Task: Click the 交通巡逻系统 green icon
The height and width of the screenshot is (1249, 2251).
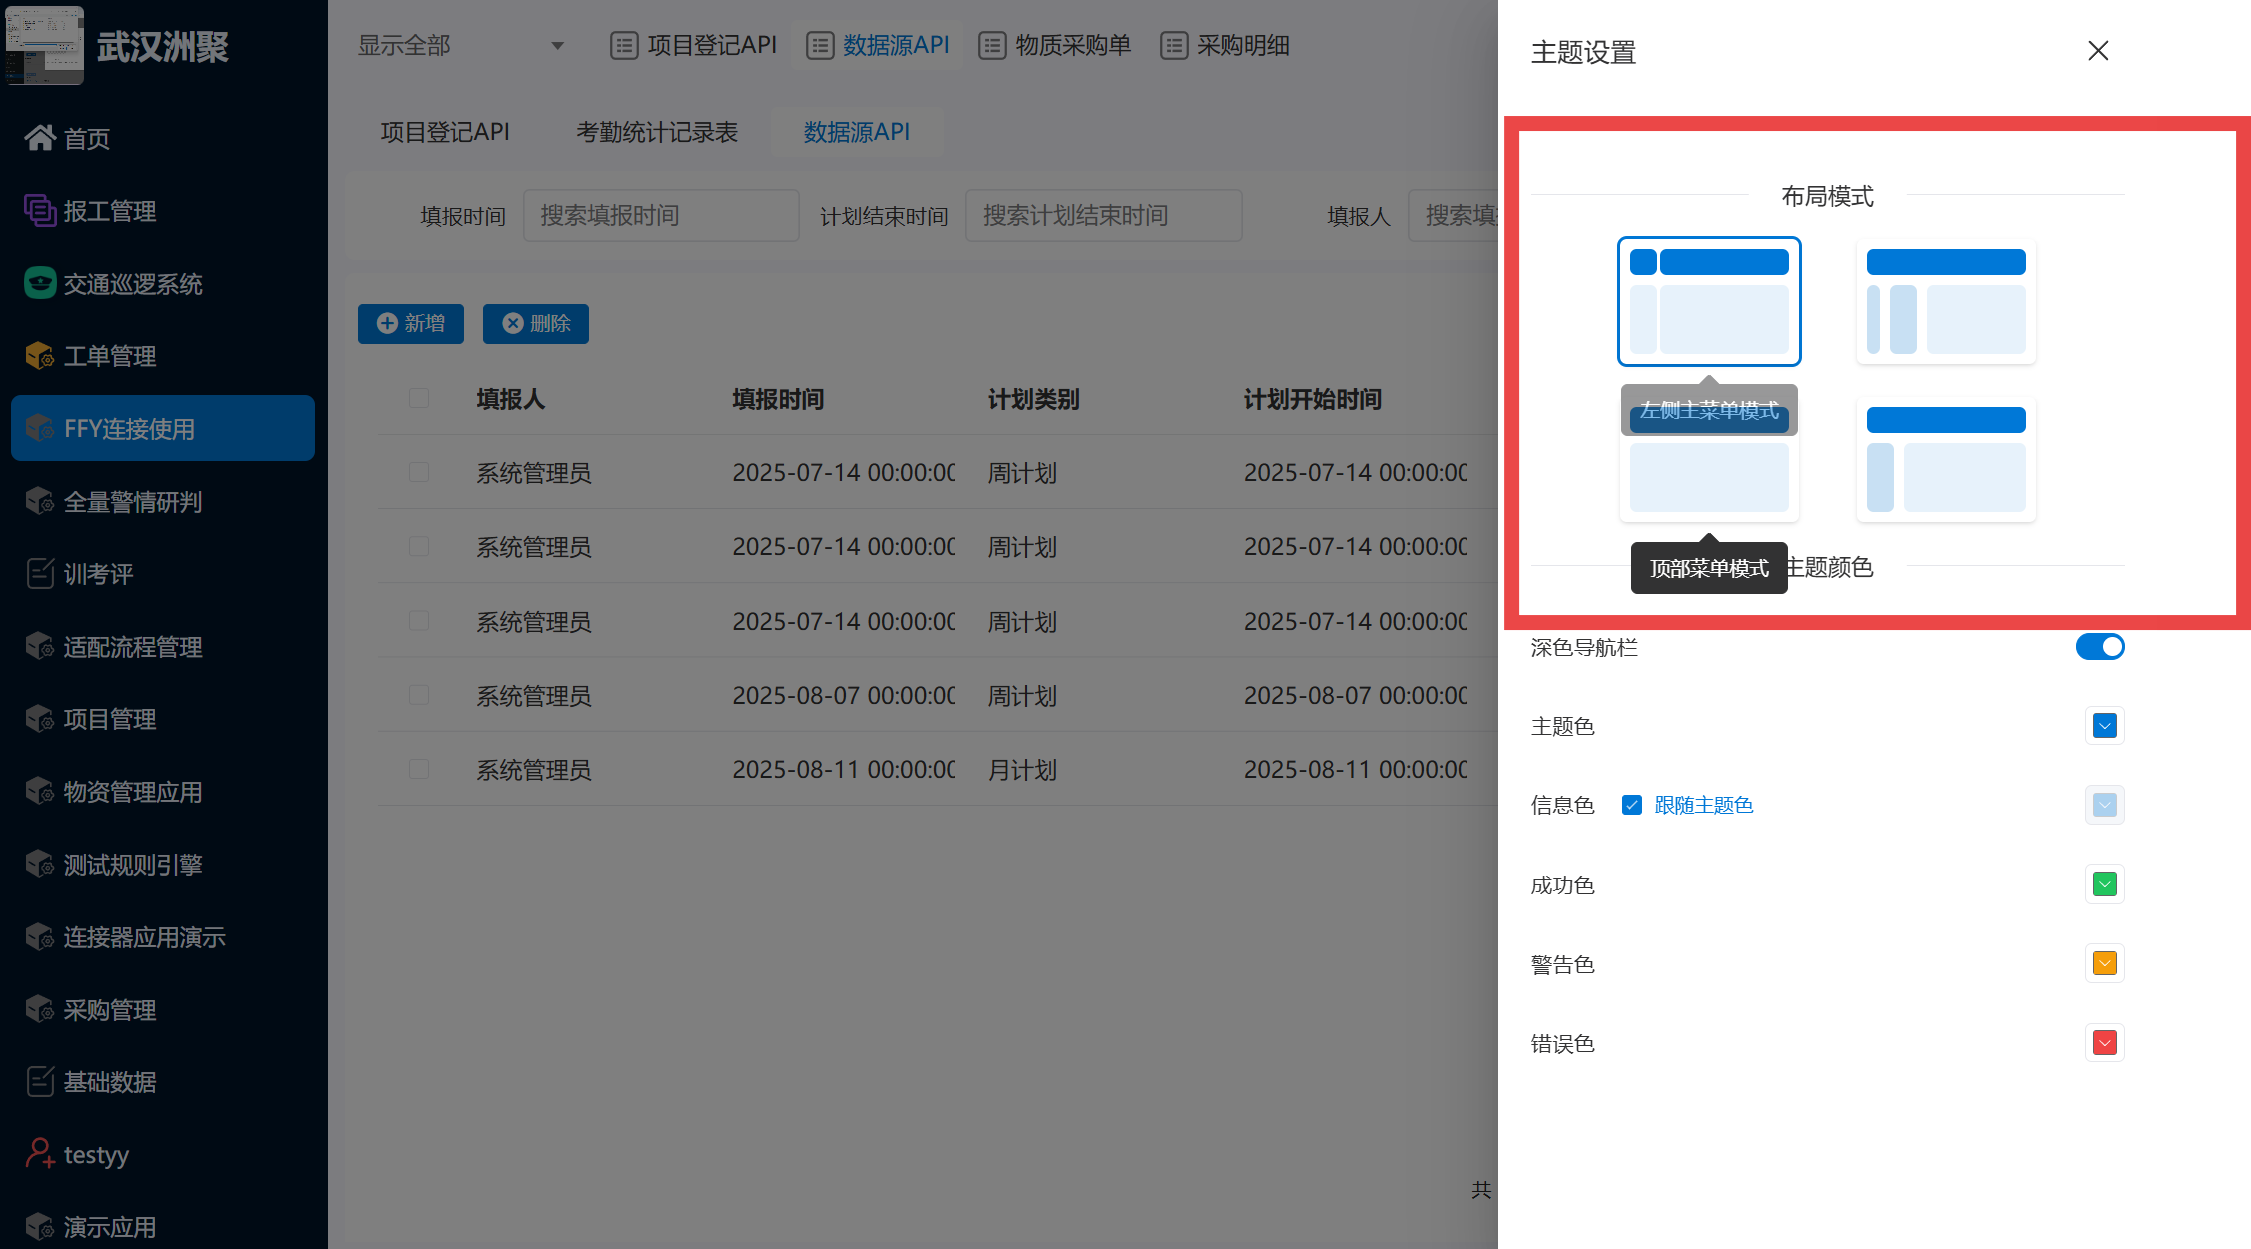Action: click(40, 284)
